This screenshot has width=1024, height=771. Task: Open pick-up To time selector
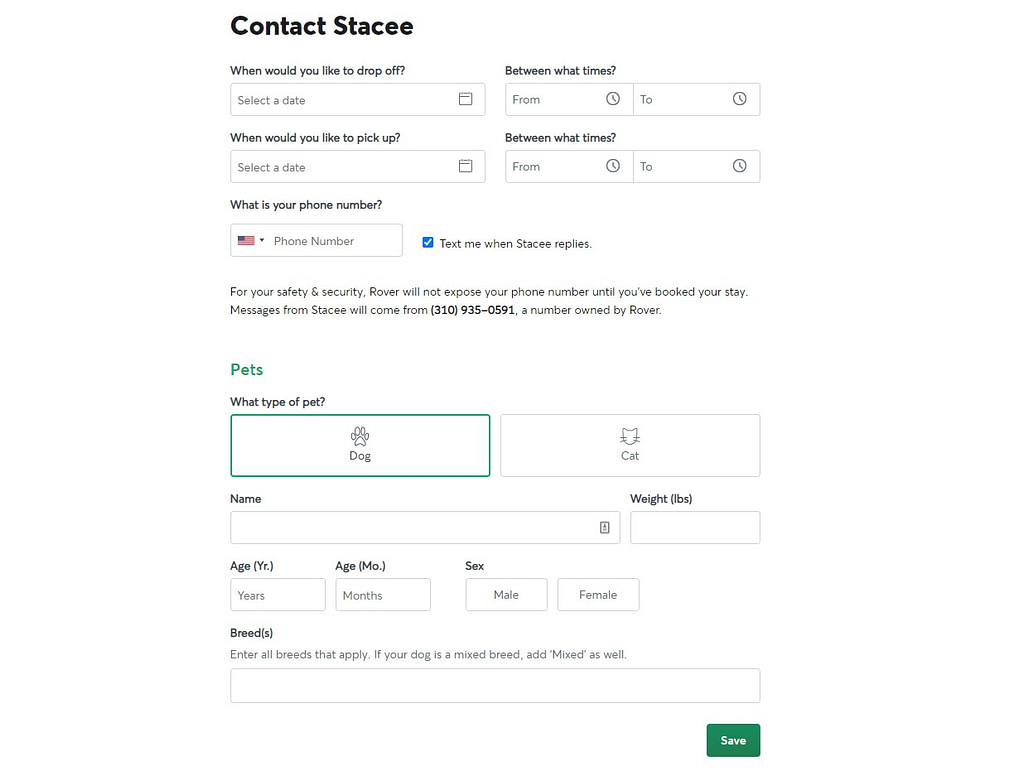pyautogui.click(x=696, y=166)
